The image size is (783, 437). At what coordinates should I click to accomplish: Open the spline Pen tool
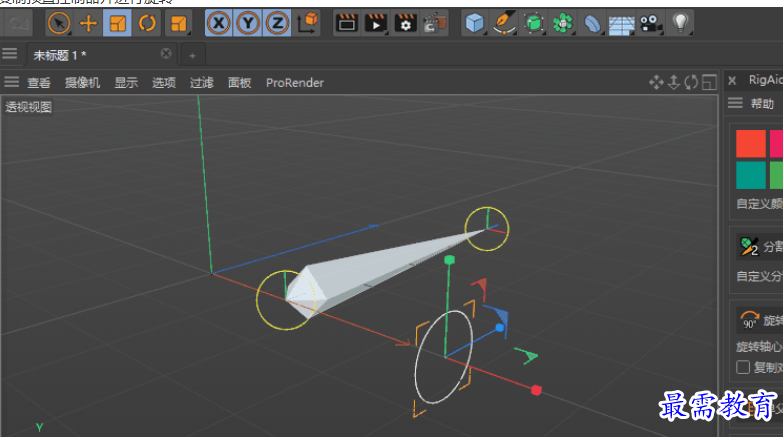tap(504, 23)
